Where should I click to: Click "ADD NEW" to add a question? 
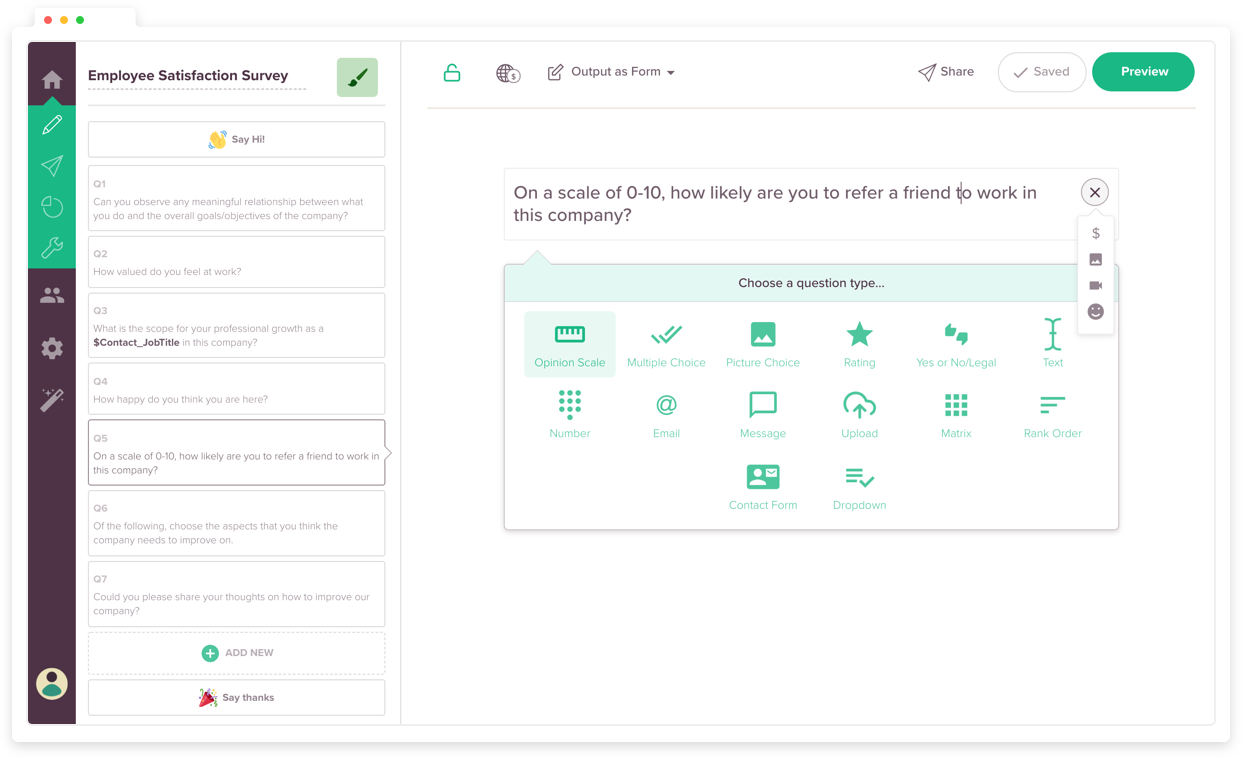(236, 652)
